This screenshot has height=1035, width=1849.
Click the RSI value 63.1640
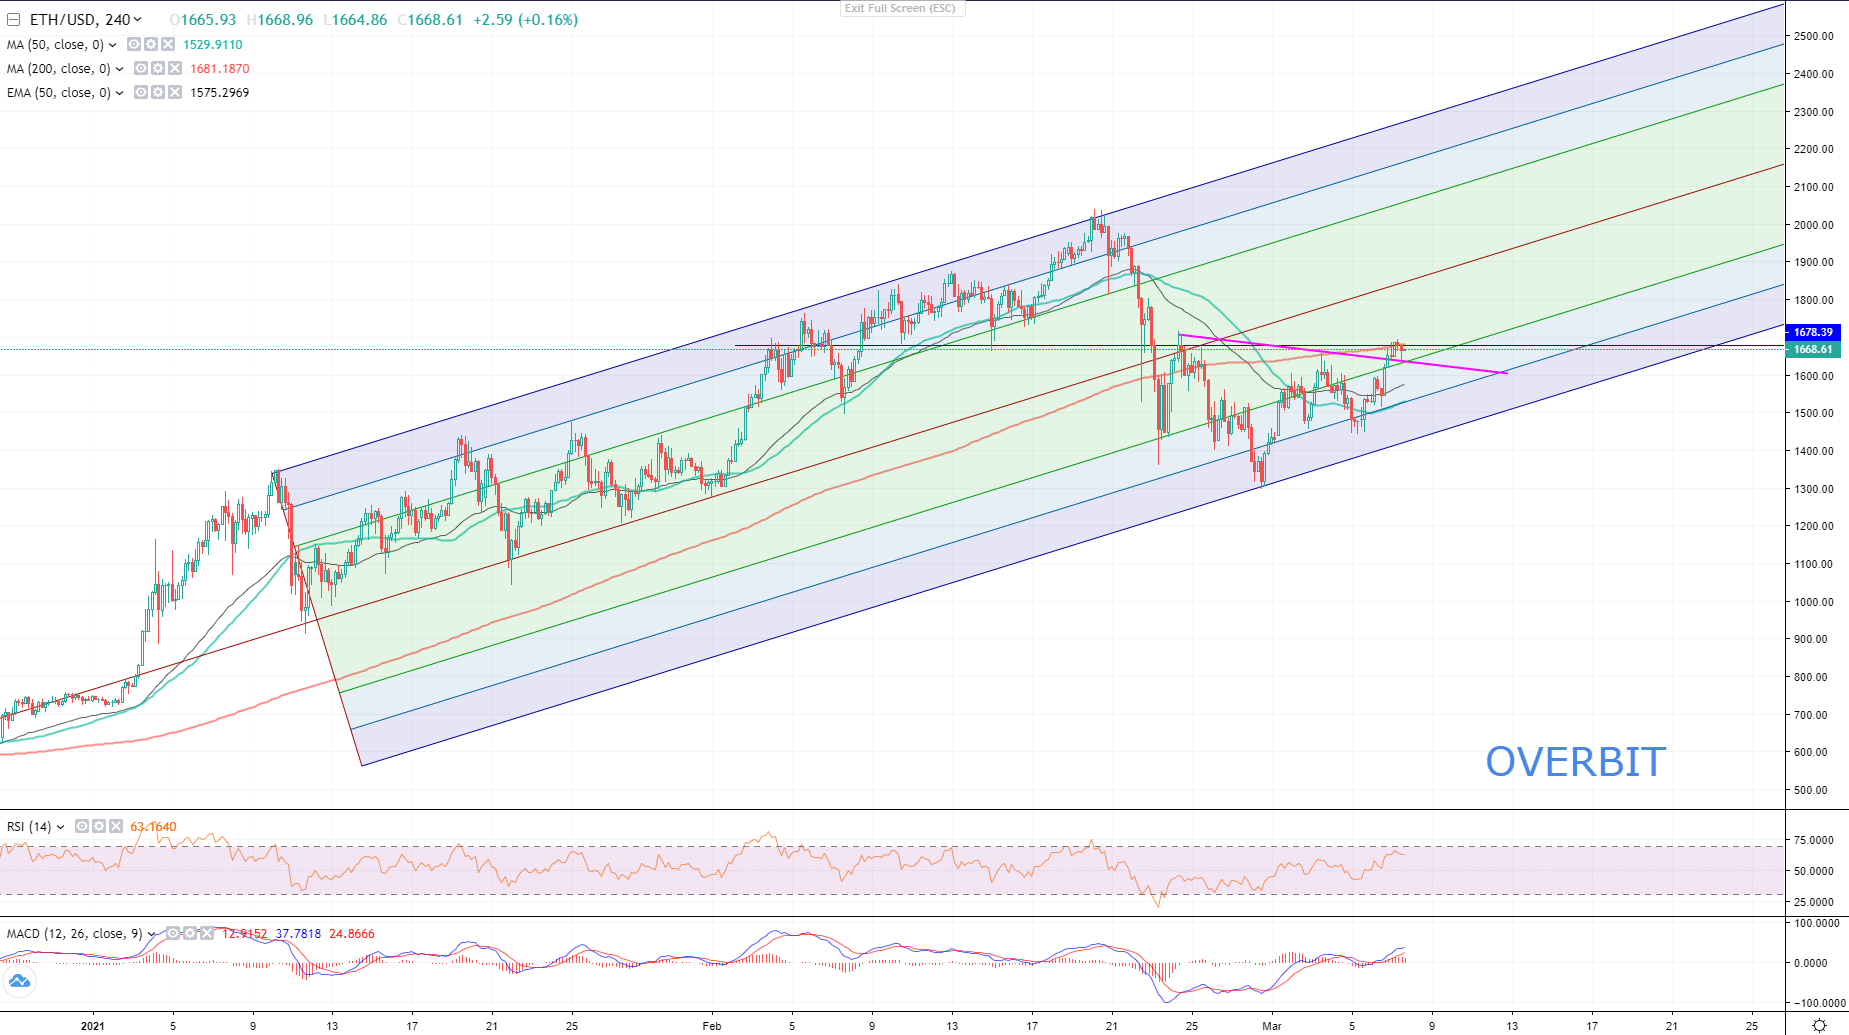(x=153, y=827)
